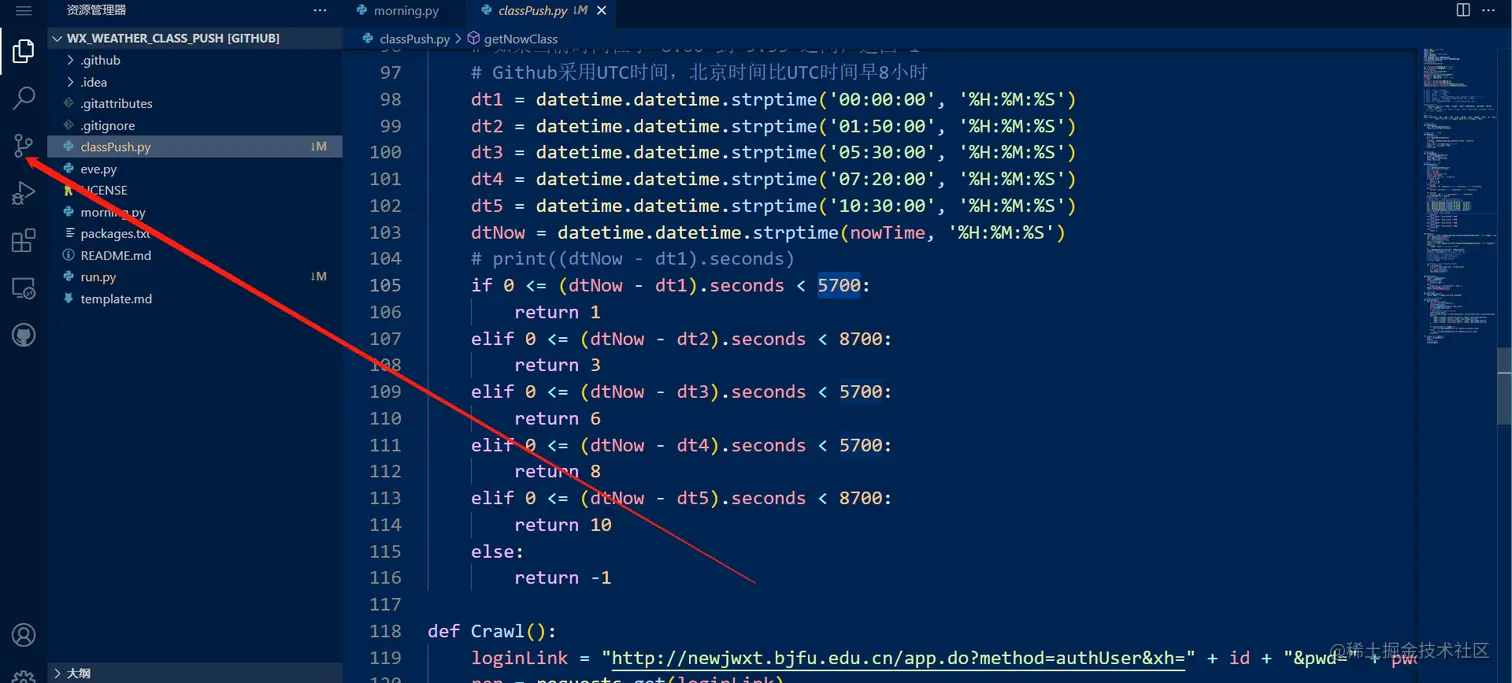Screen dimensions: 1512x683
Task: Open the Accounts menu icon
Action: pos(23,635)
